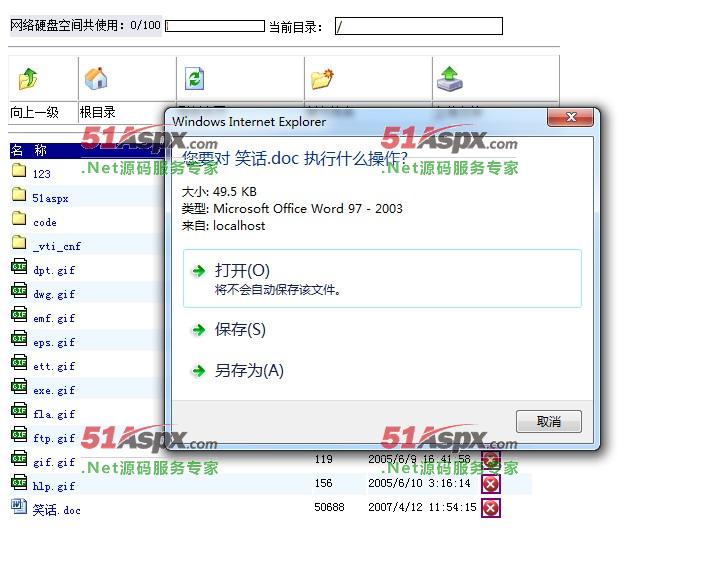Open the exe.gif file link
The height and width of the screenshot is (572, 702).
54,390
